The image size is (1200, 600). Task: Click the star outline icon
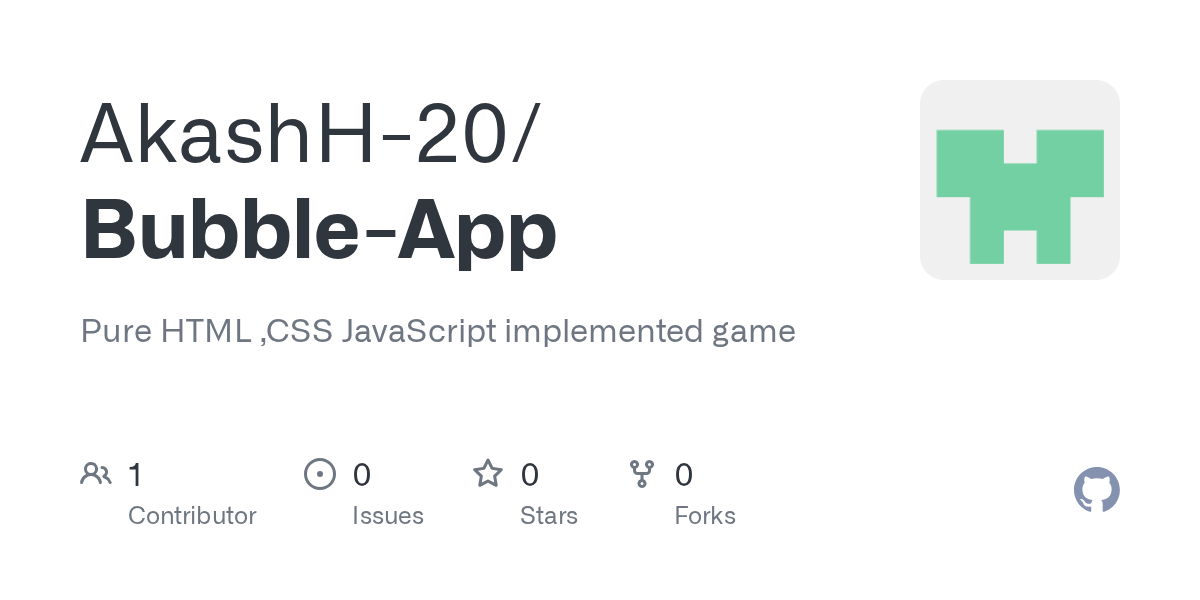coord(488,473)
